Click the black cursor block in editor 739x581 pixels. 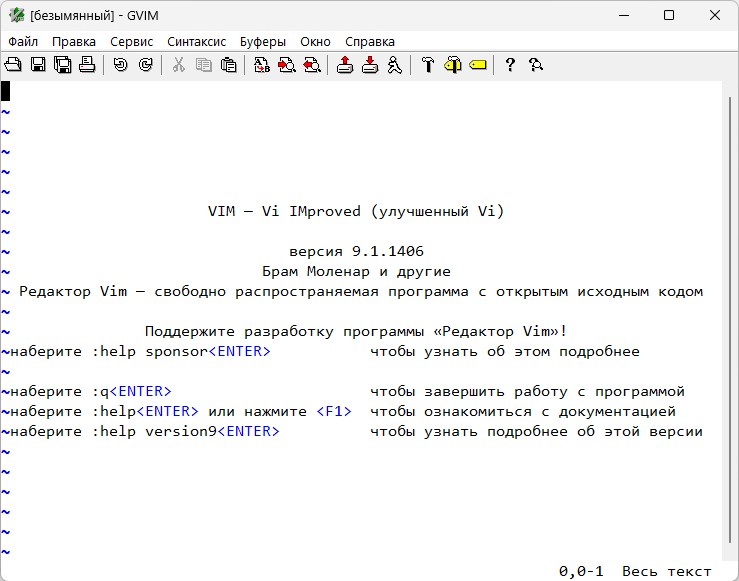tap(5, 91)
